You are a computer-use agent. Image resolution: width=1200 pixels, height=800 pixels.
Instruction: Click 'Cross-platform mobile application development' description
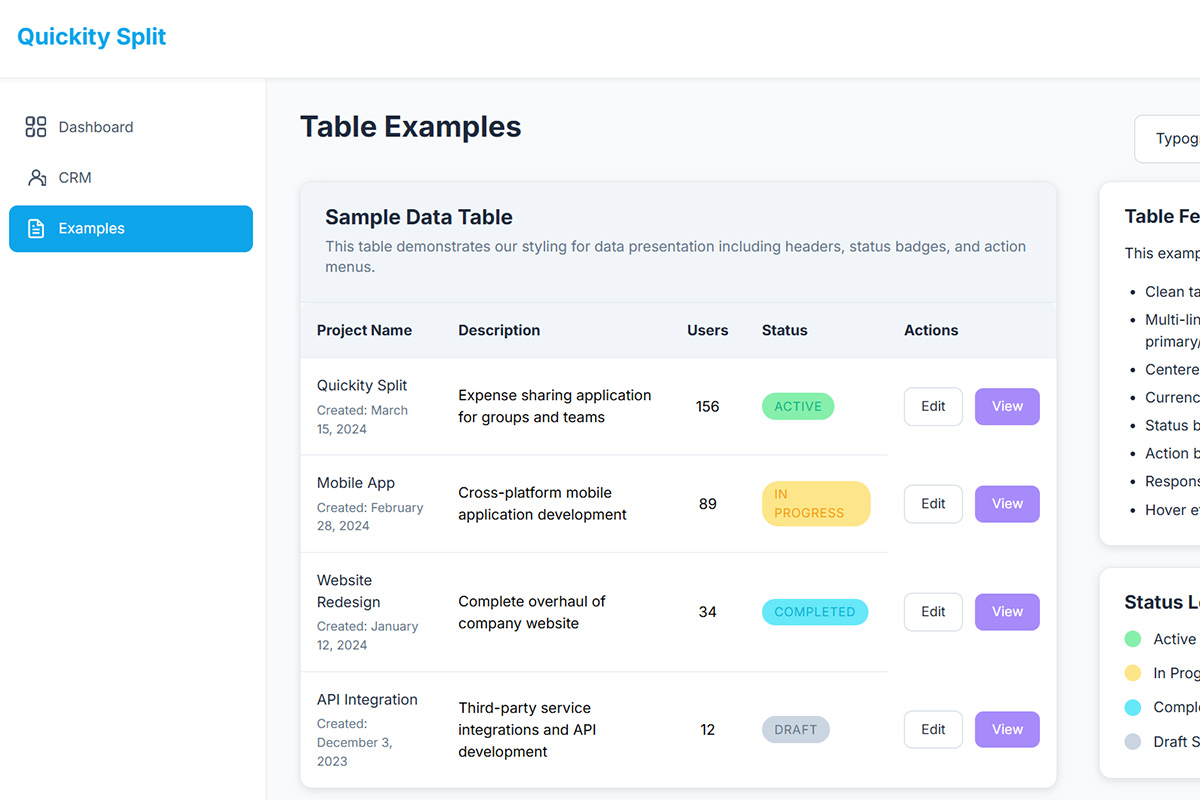pyautogui.click(x=542, y=504)
